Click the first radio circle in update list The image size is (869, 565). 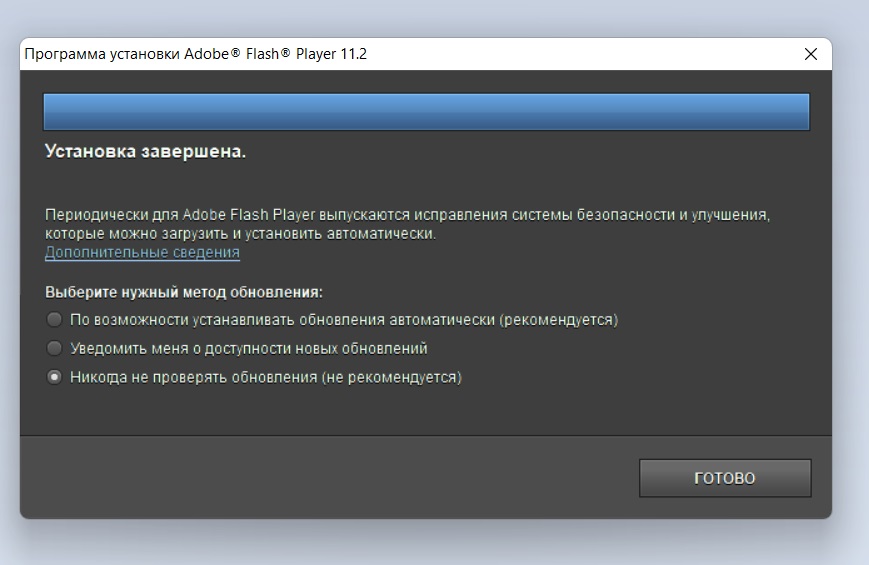[x=54, y=319]
